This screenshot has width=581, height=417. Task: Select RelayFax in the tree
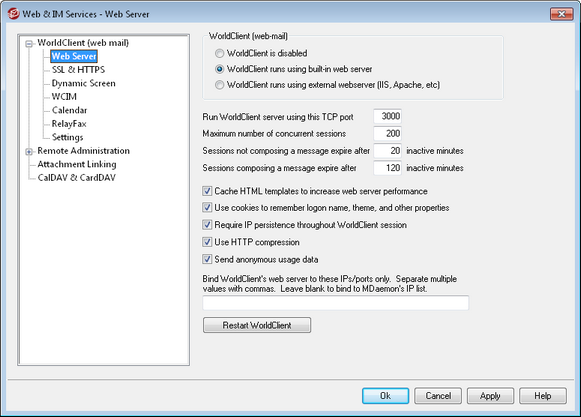(69, 124)
